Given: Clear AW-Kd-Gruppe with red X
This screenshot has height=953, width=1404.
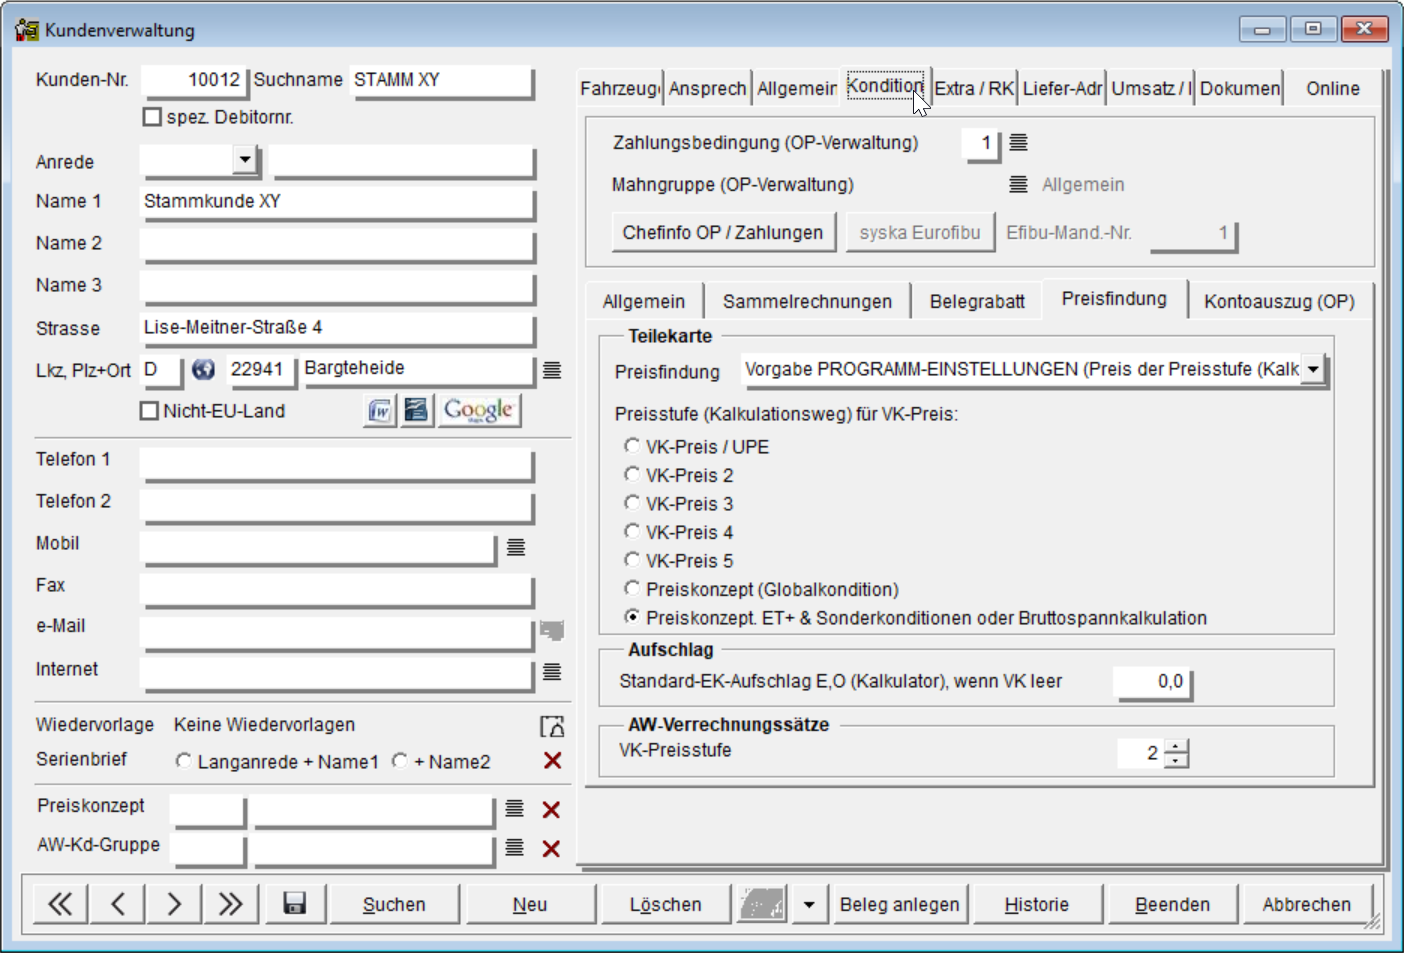Looking at the screenshot, I should 551,849.
